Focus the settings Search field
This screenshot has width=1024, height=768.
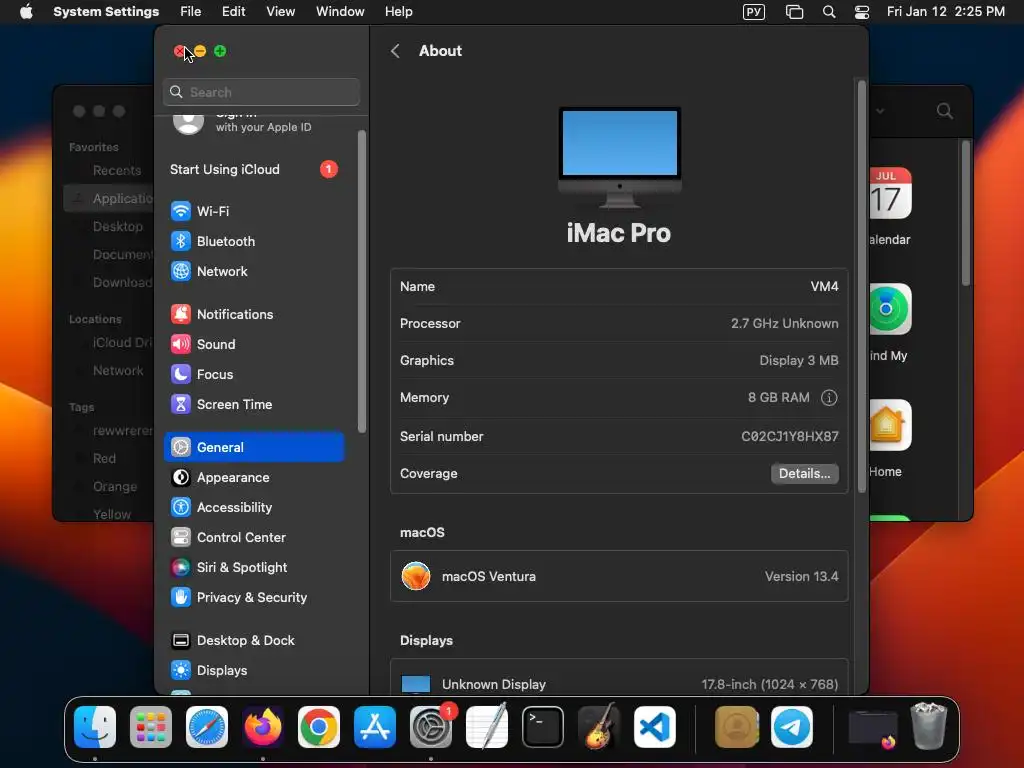tap(261, 92)
